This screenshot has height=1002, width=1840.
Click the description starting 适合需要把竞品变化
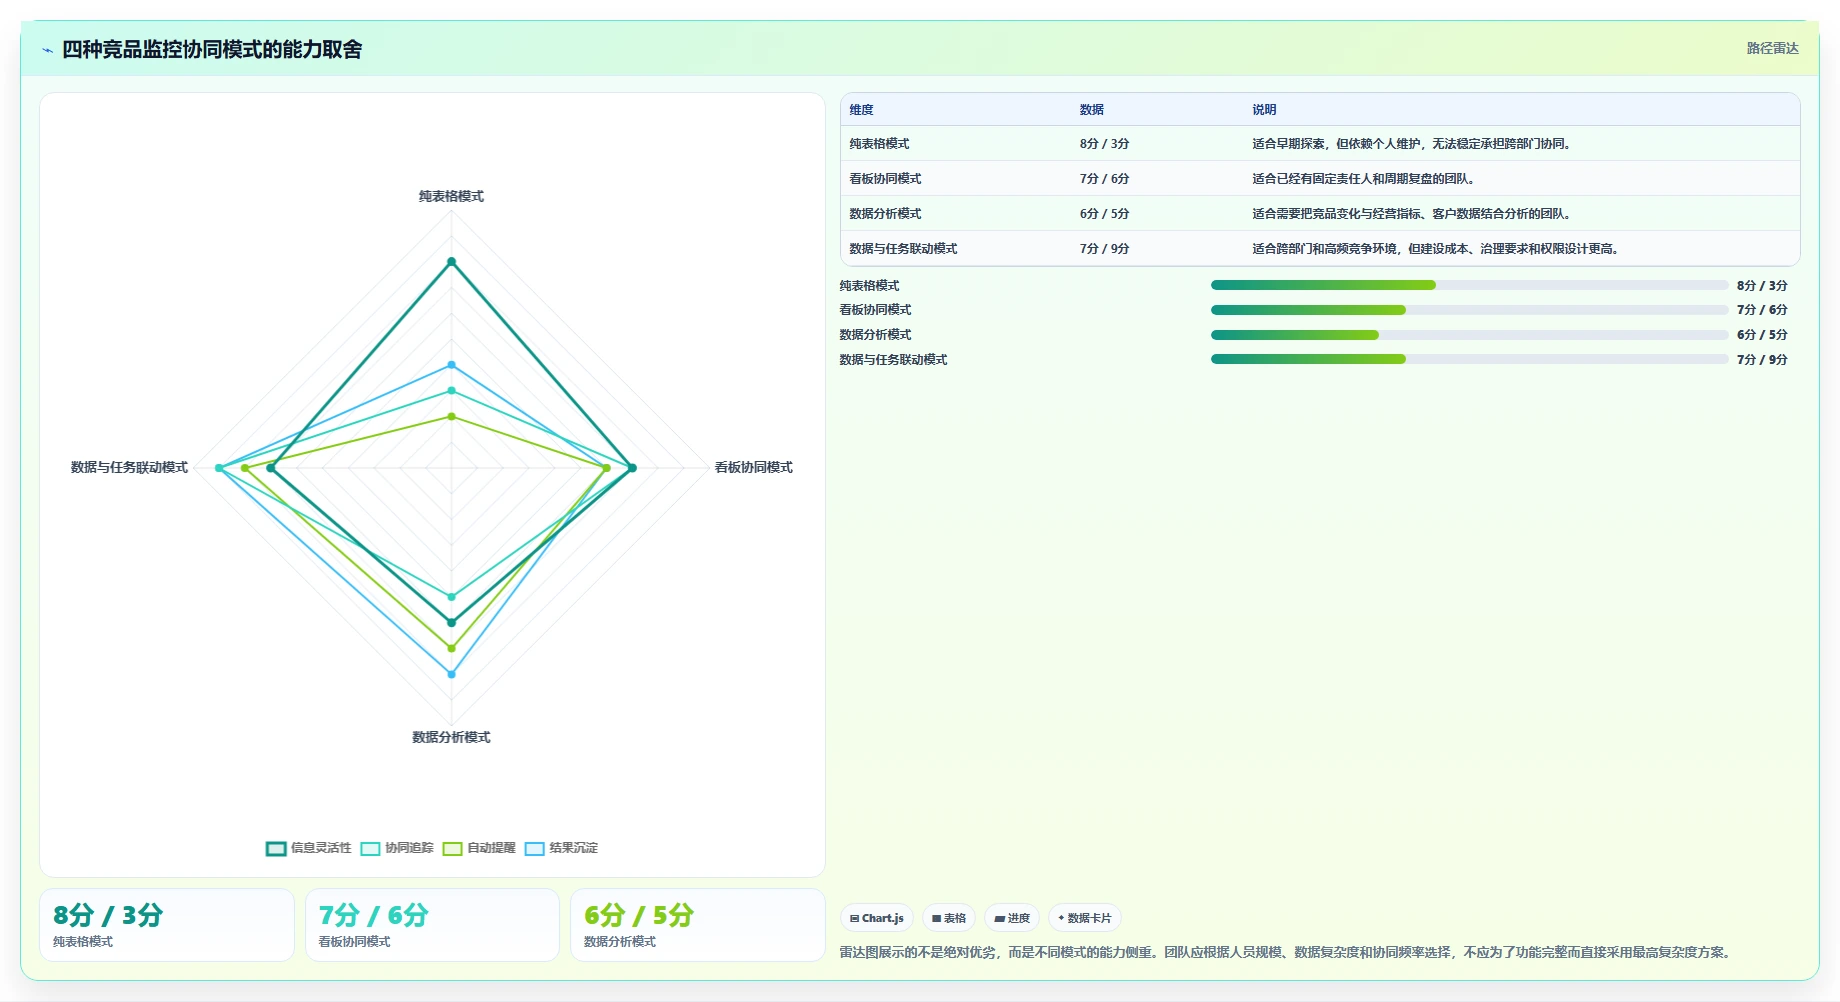coord(1413,214)
